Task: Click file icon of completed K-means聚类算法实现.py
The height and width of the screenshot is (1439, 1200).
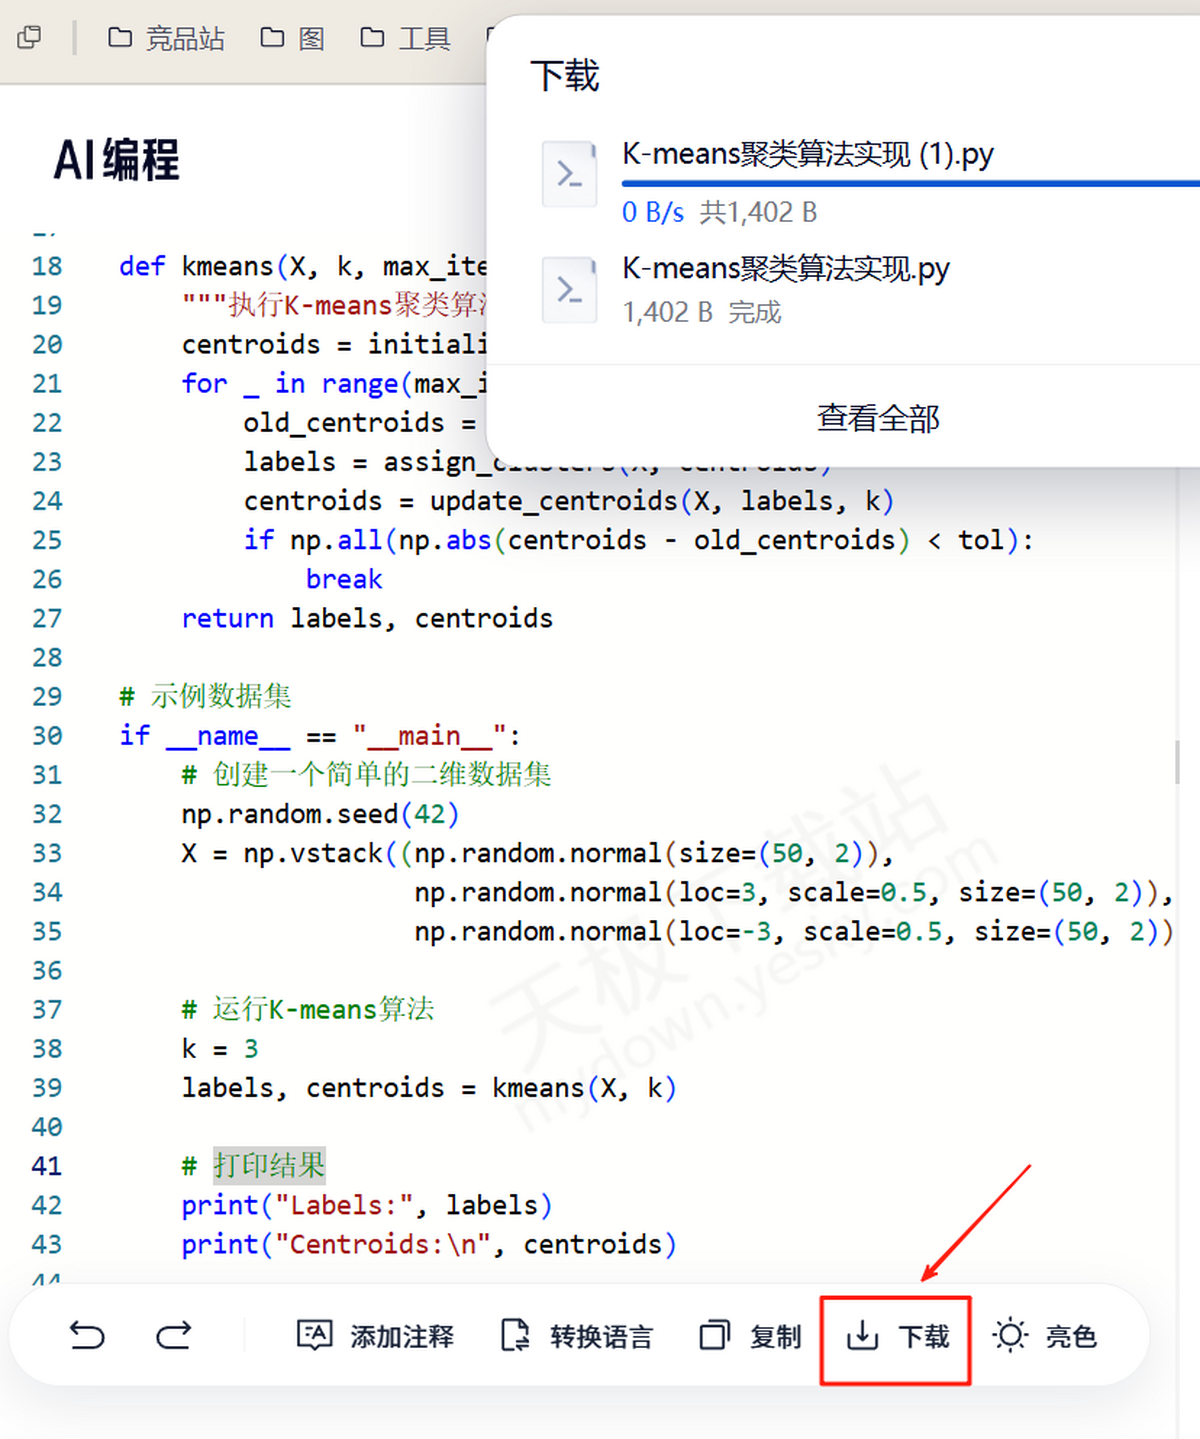Action: tap(569, 290)
